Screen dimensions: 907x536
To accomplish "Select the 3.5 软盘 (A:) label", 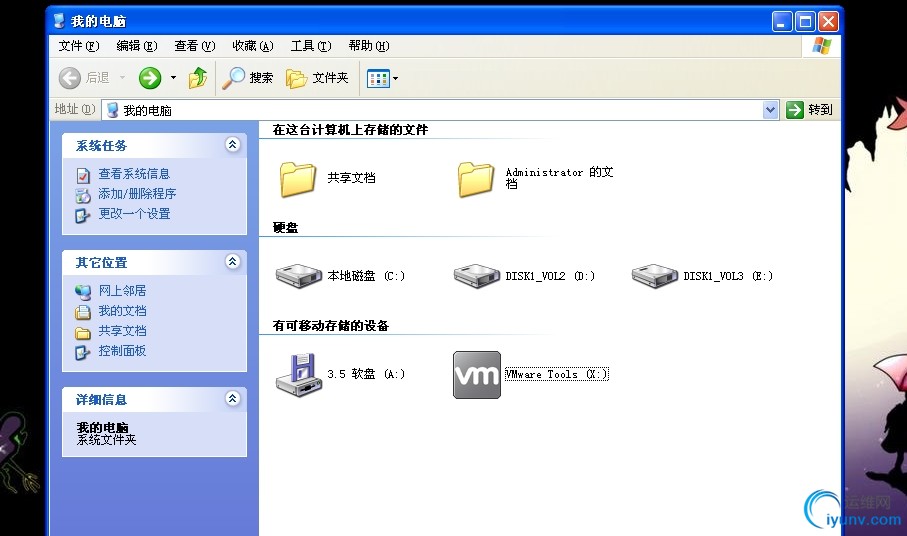I will pos(366,374).
